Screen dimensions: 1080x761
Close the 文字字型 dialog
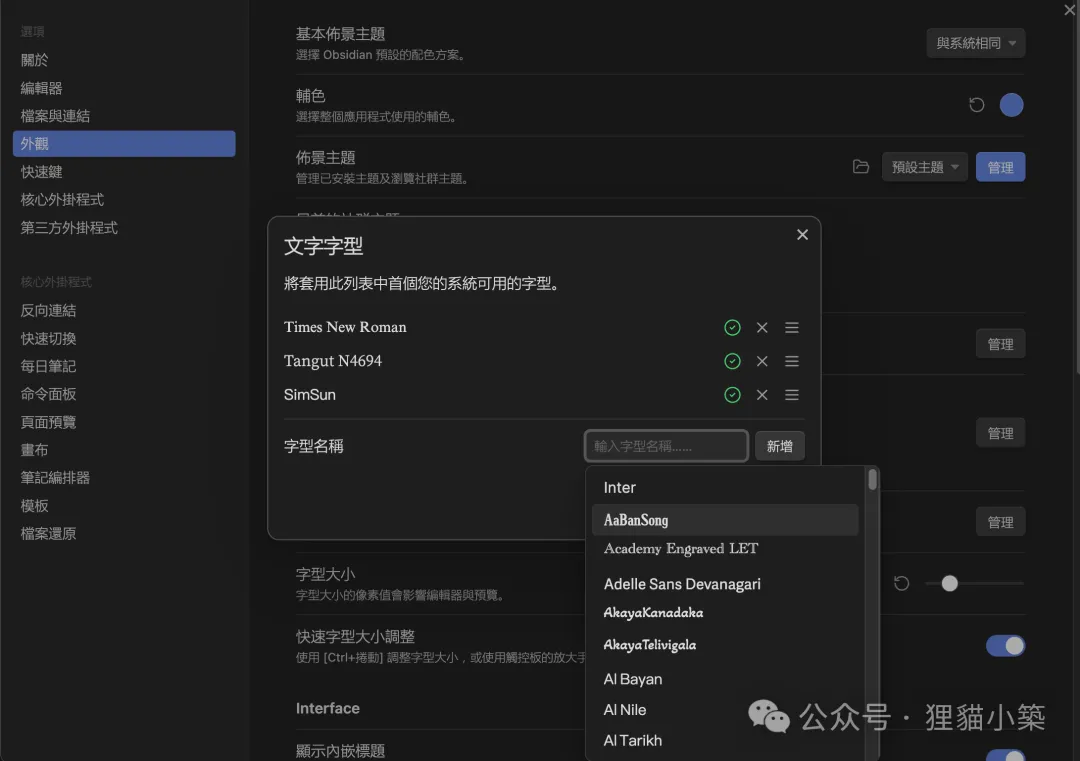pos(802,235)
